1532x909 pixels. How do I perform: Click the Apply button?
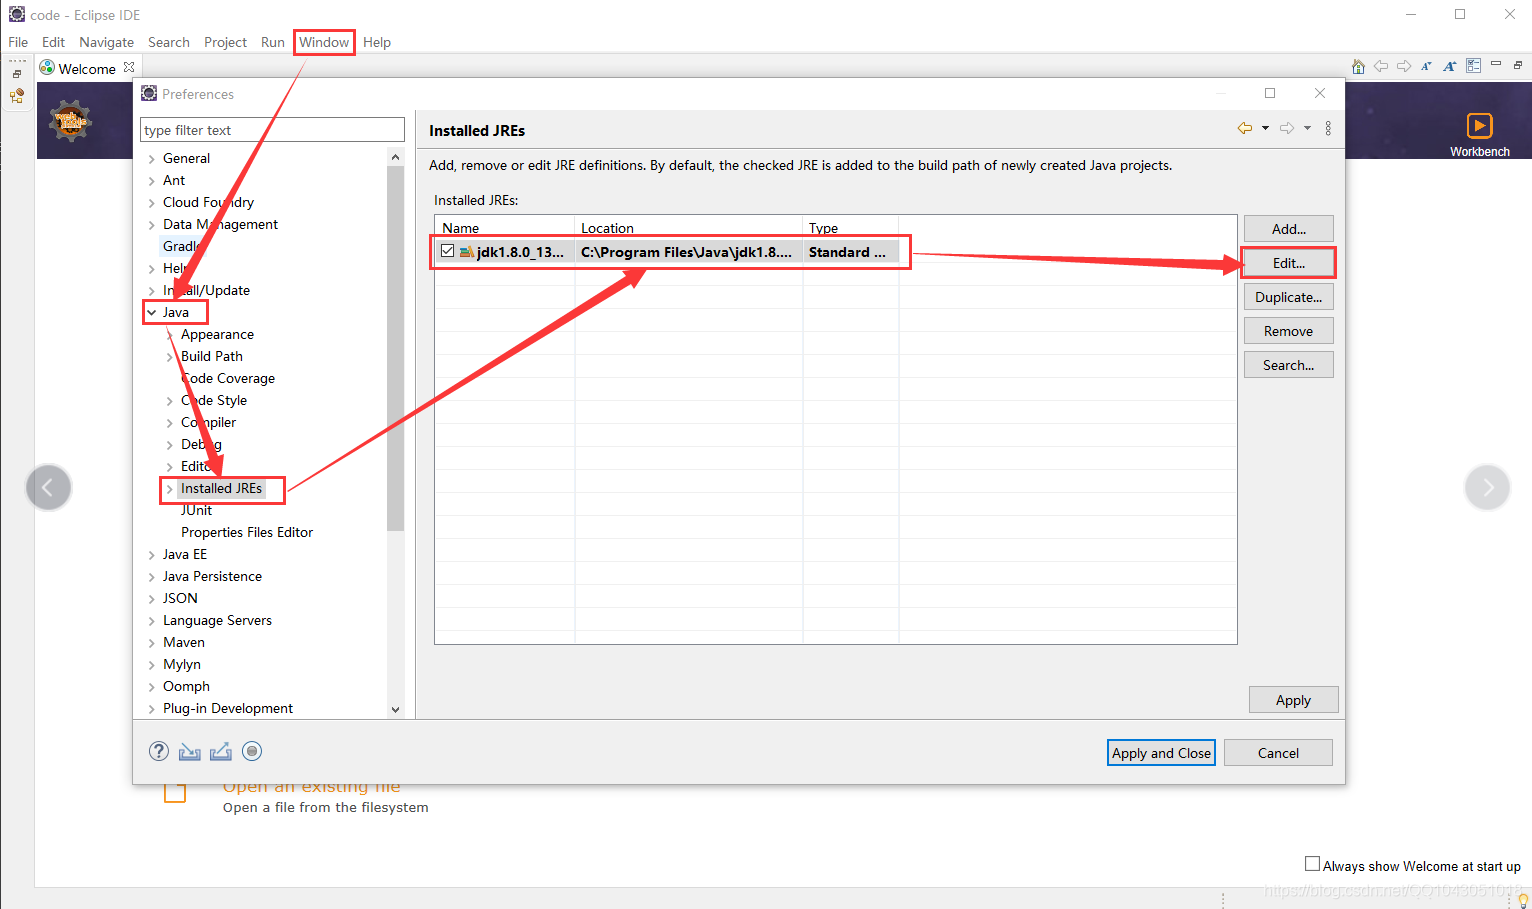click(x=1293, y=700)
